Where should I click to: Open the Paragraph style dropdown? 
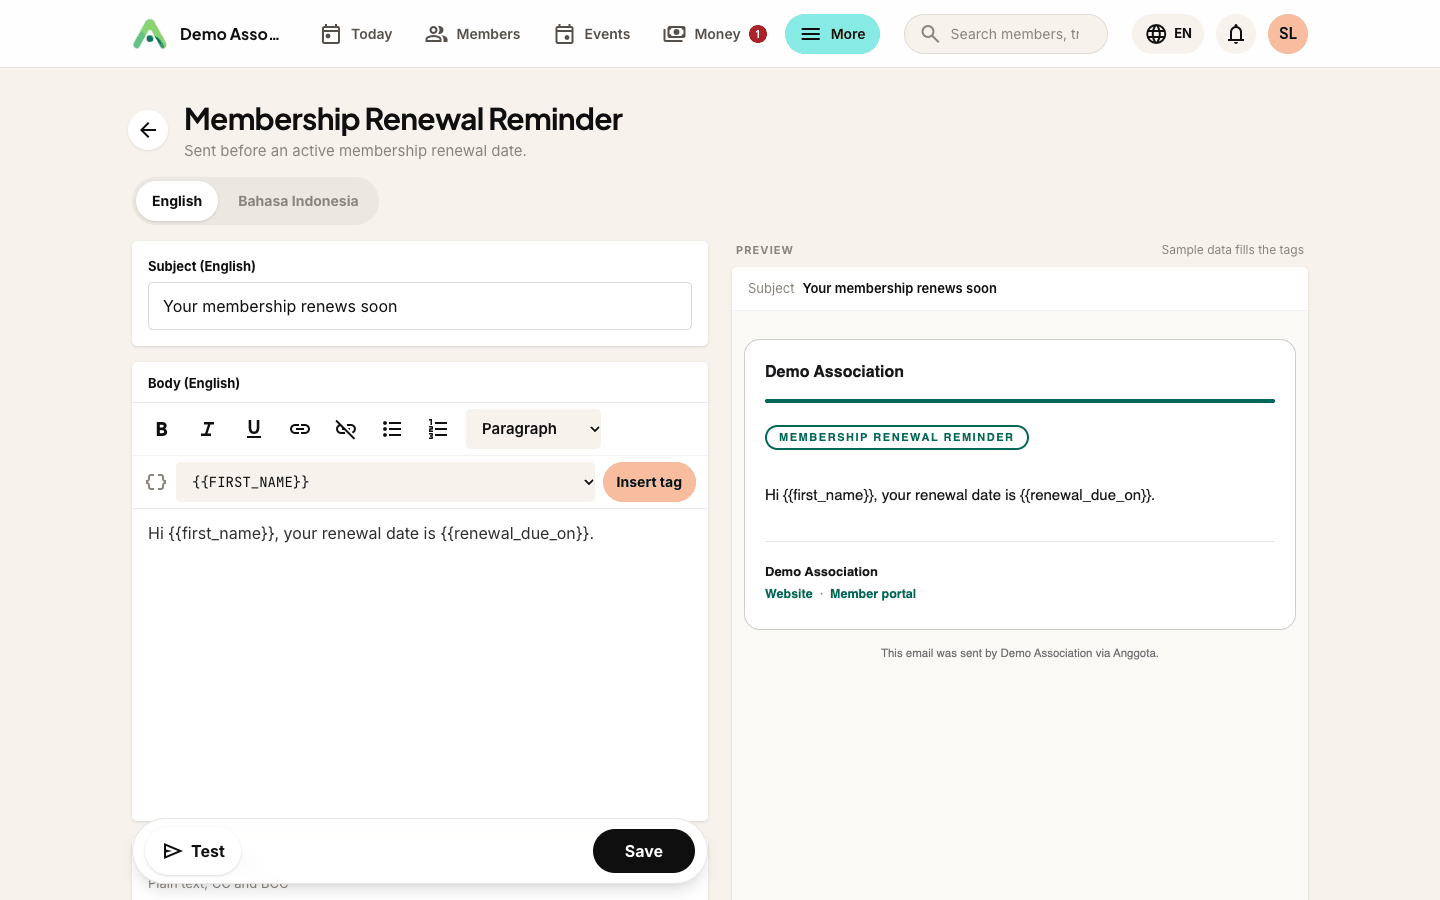(x=533, y=429)
